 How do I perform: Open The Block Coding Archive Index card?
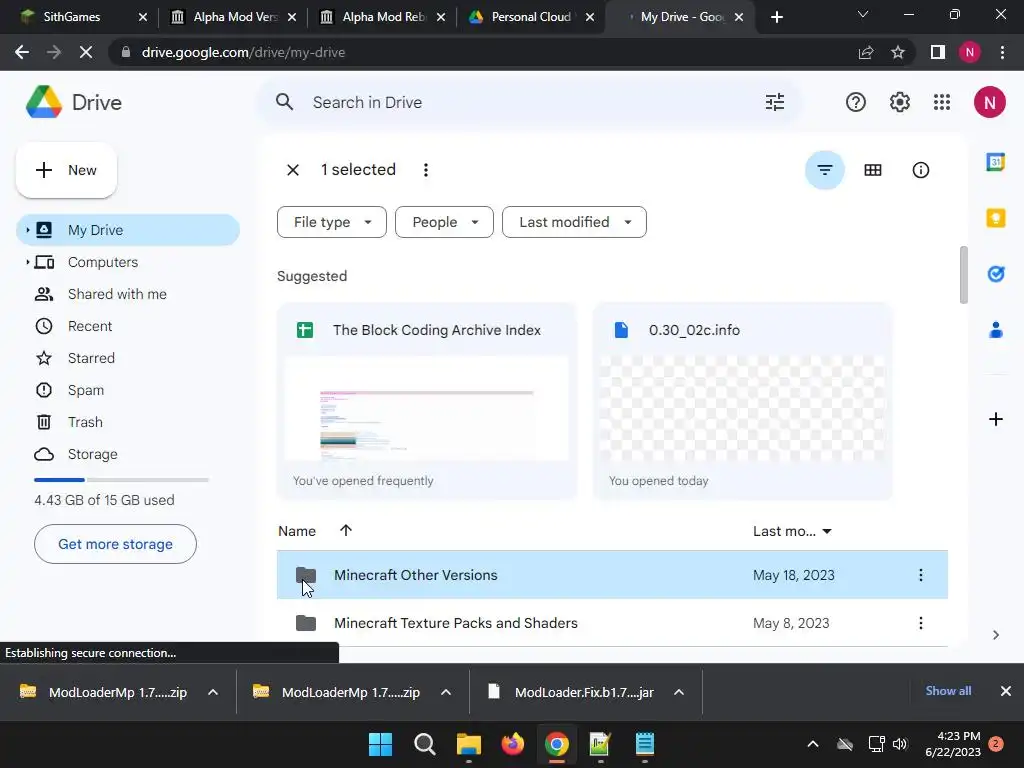coord(427,402)
